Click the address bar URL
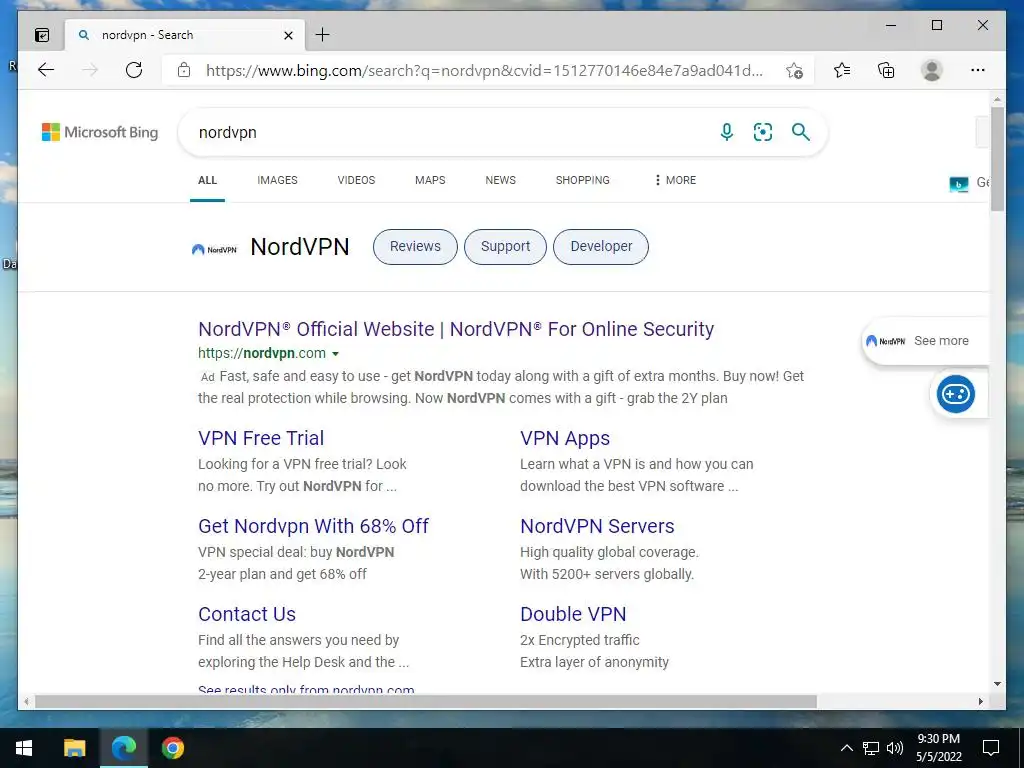 point(484,71)
